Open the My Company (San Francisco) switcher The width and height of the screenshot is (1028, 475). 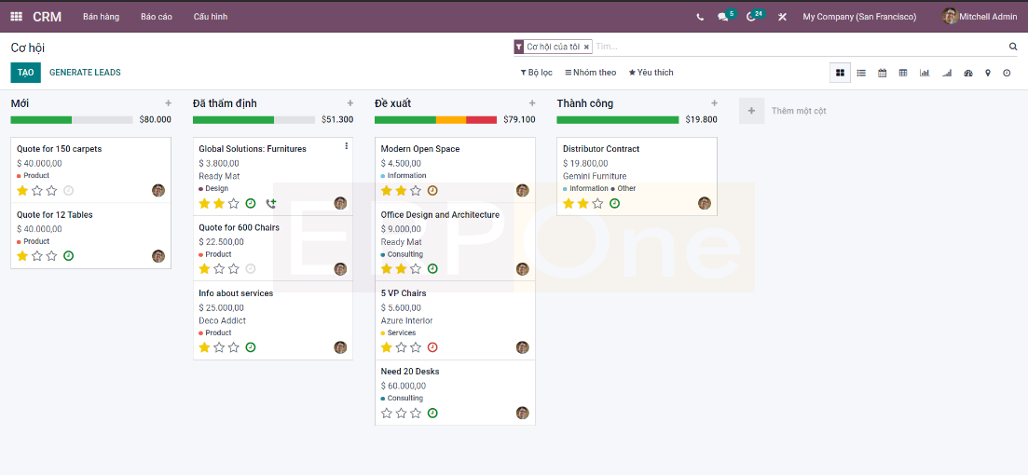[x=860, y=17]
